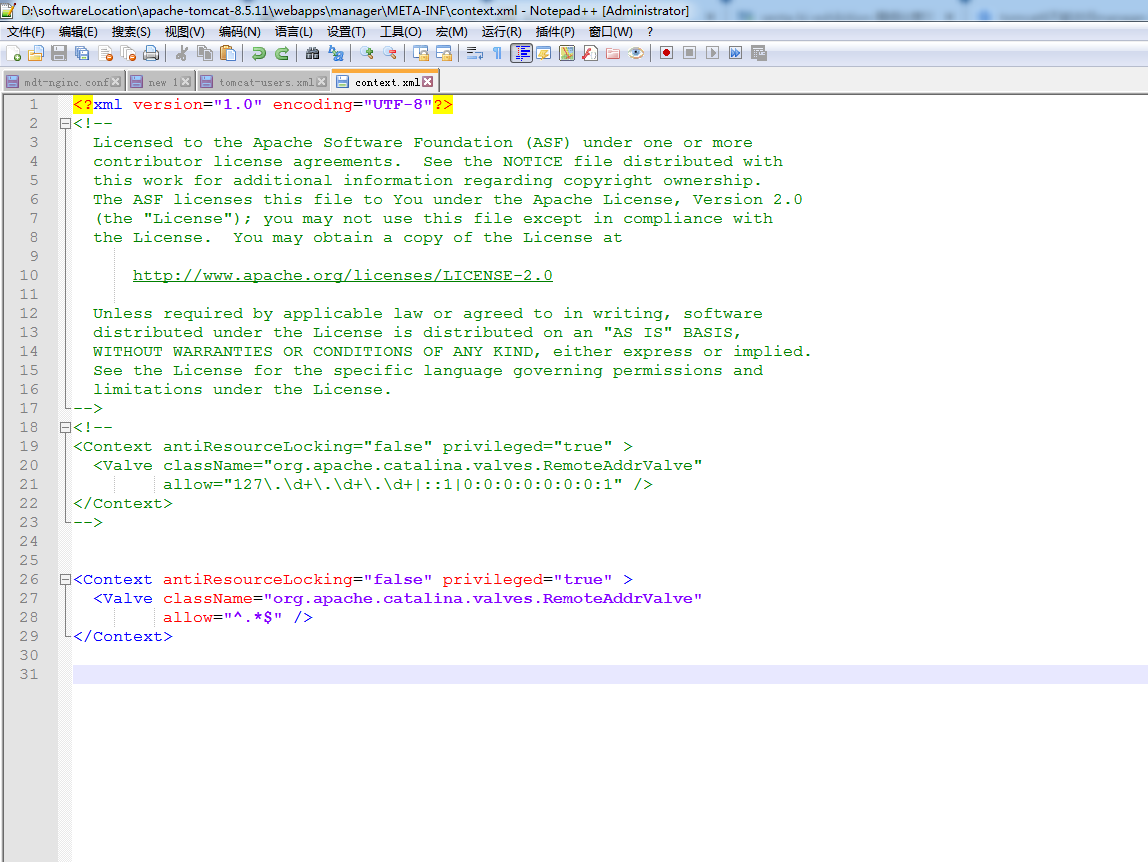The image size is (1148, 862).
Task: Open the 编码(N) menu
Action: pos(239,31)
